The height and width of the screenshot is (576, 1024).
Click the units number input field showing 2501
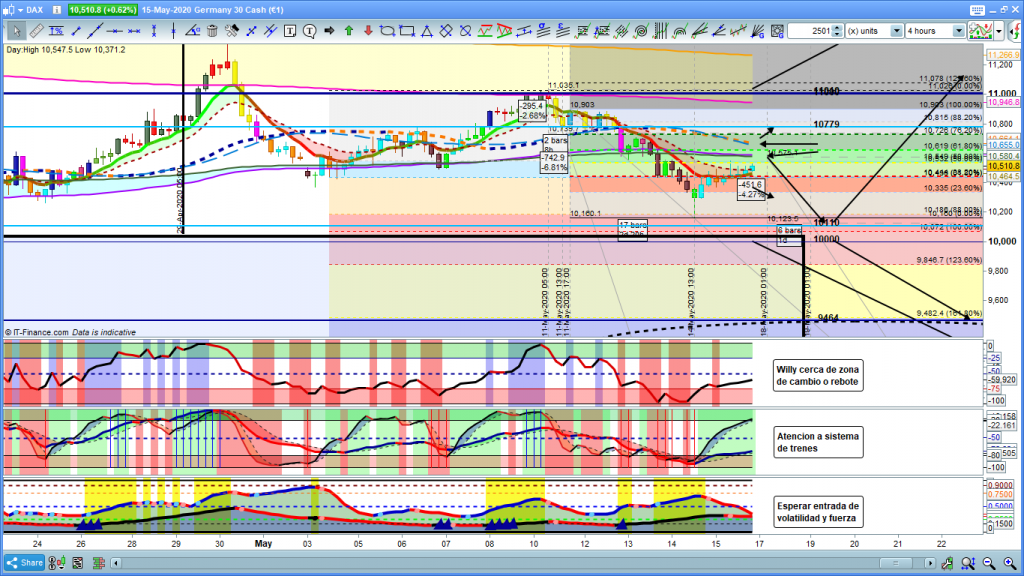click(807, 31)
